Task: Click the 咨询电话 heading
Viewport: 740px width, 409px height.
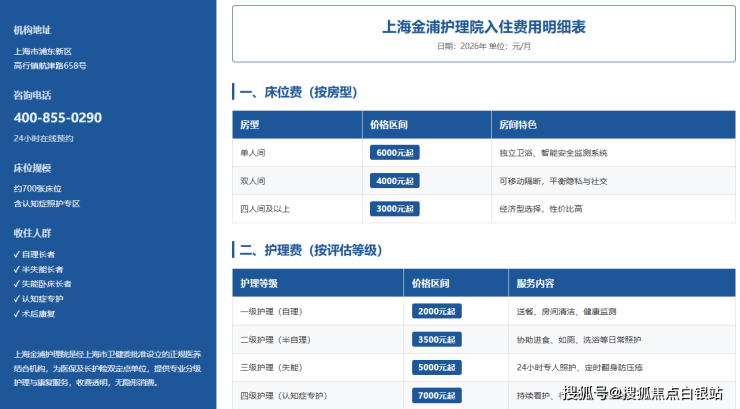Action: coord(32,95)
